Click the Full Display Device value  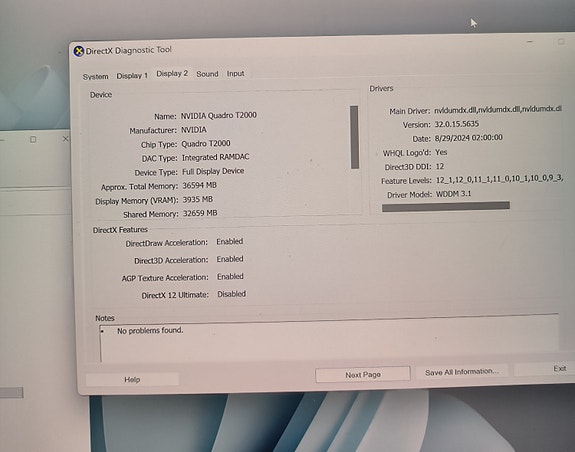[x=213, y=171]
